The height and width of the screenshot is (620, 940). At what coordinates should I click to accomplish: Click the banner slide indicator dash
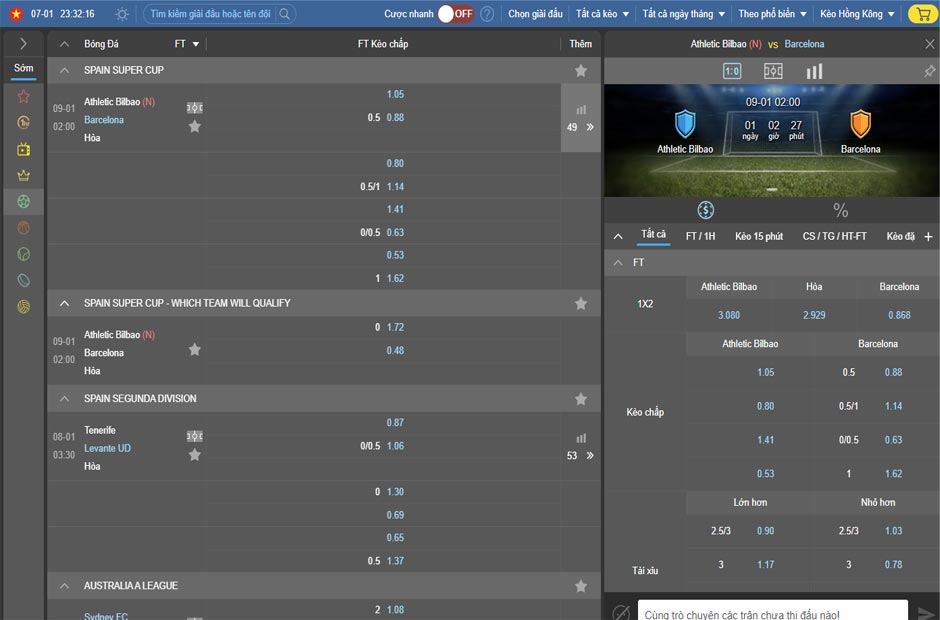772,189
